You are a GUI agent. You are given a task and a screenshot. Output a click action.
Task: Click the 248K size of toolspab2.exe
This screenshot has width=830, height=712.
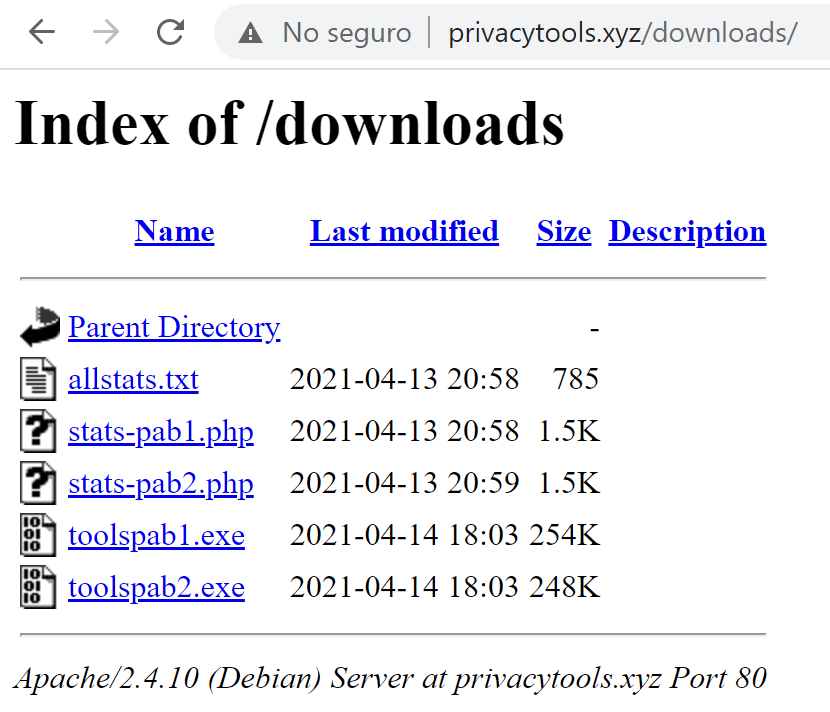click(564, 587)
